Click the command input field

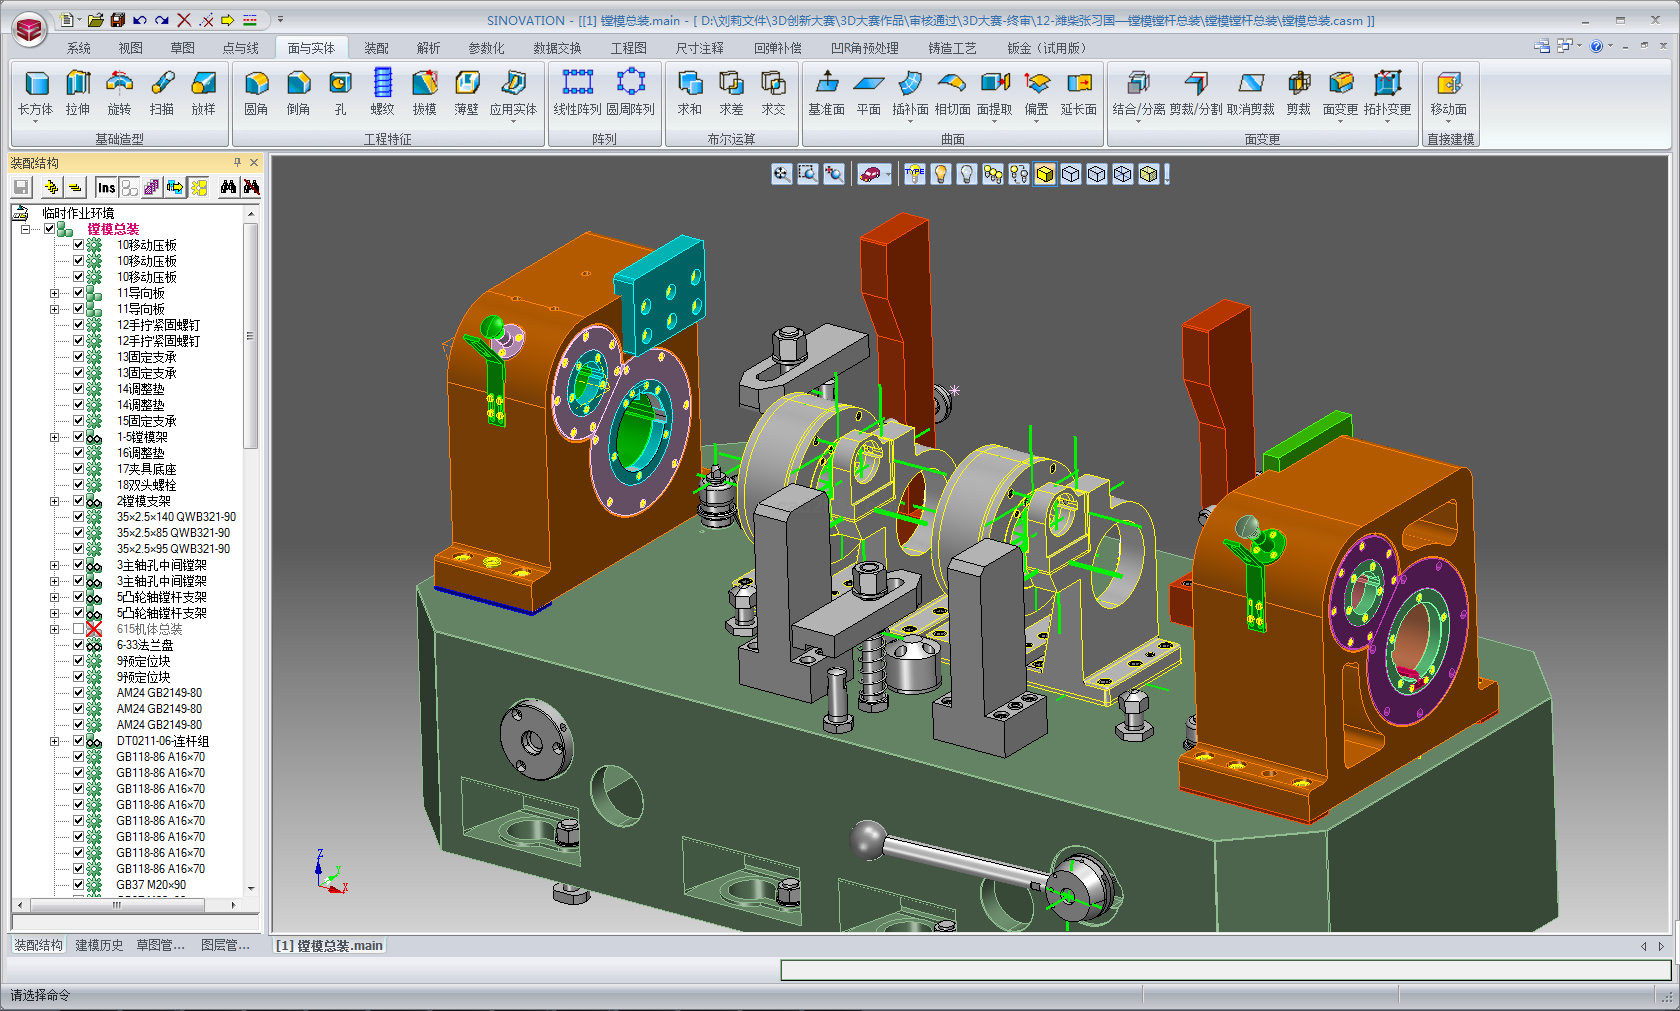point(1225,970)
